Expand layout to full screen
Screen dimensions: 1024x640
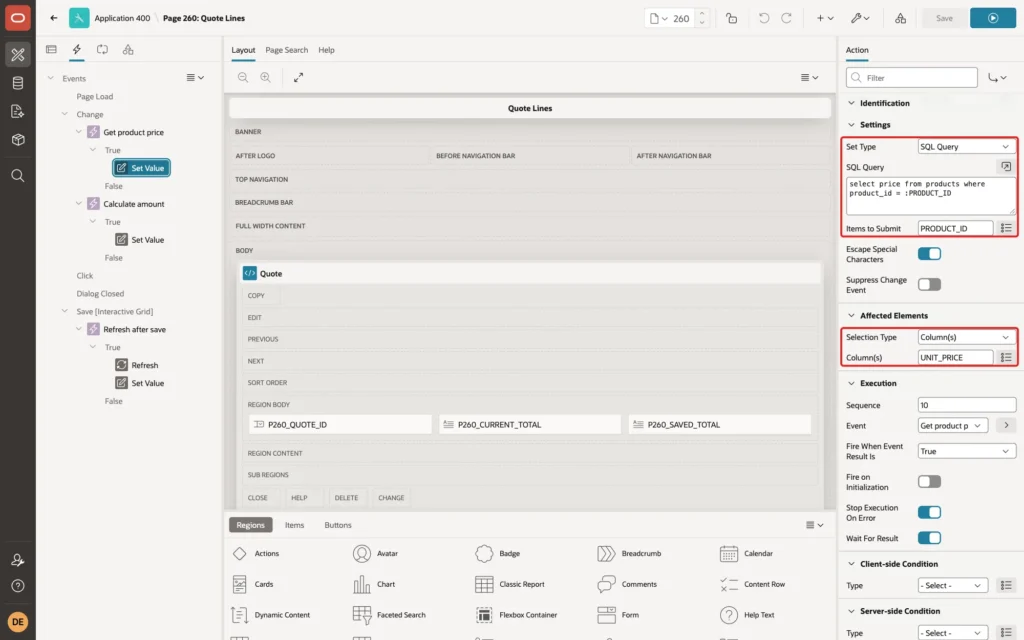pos(298,77)
